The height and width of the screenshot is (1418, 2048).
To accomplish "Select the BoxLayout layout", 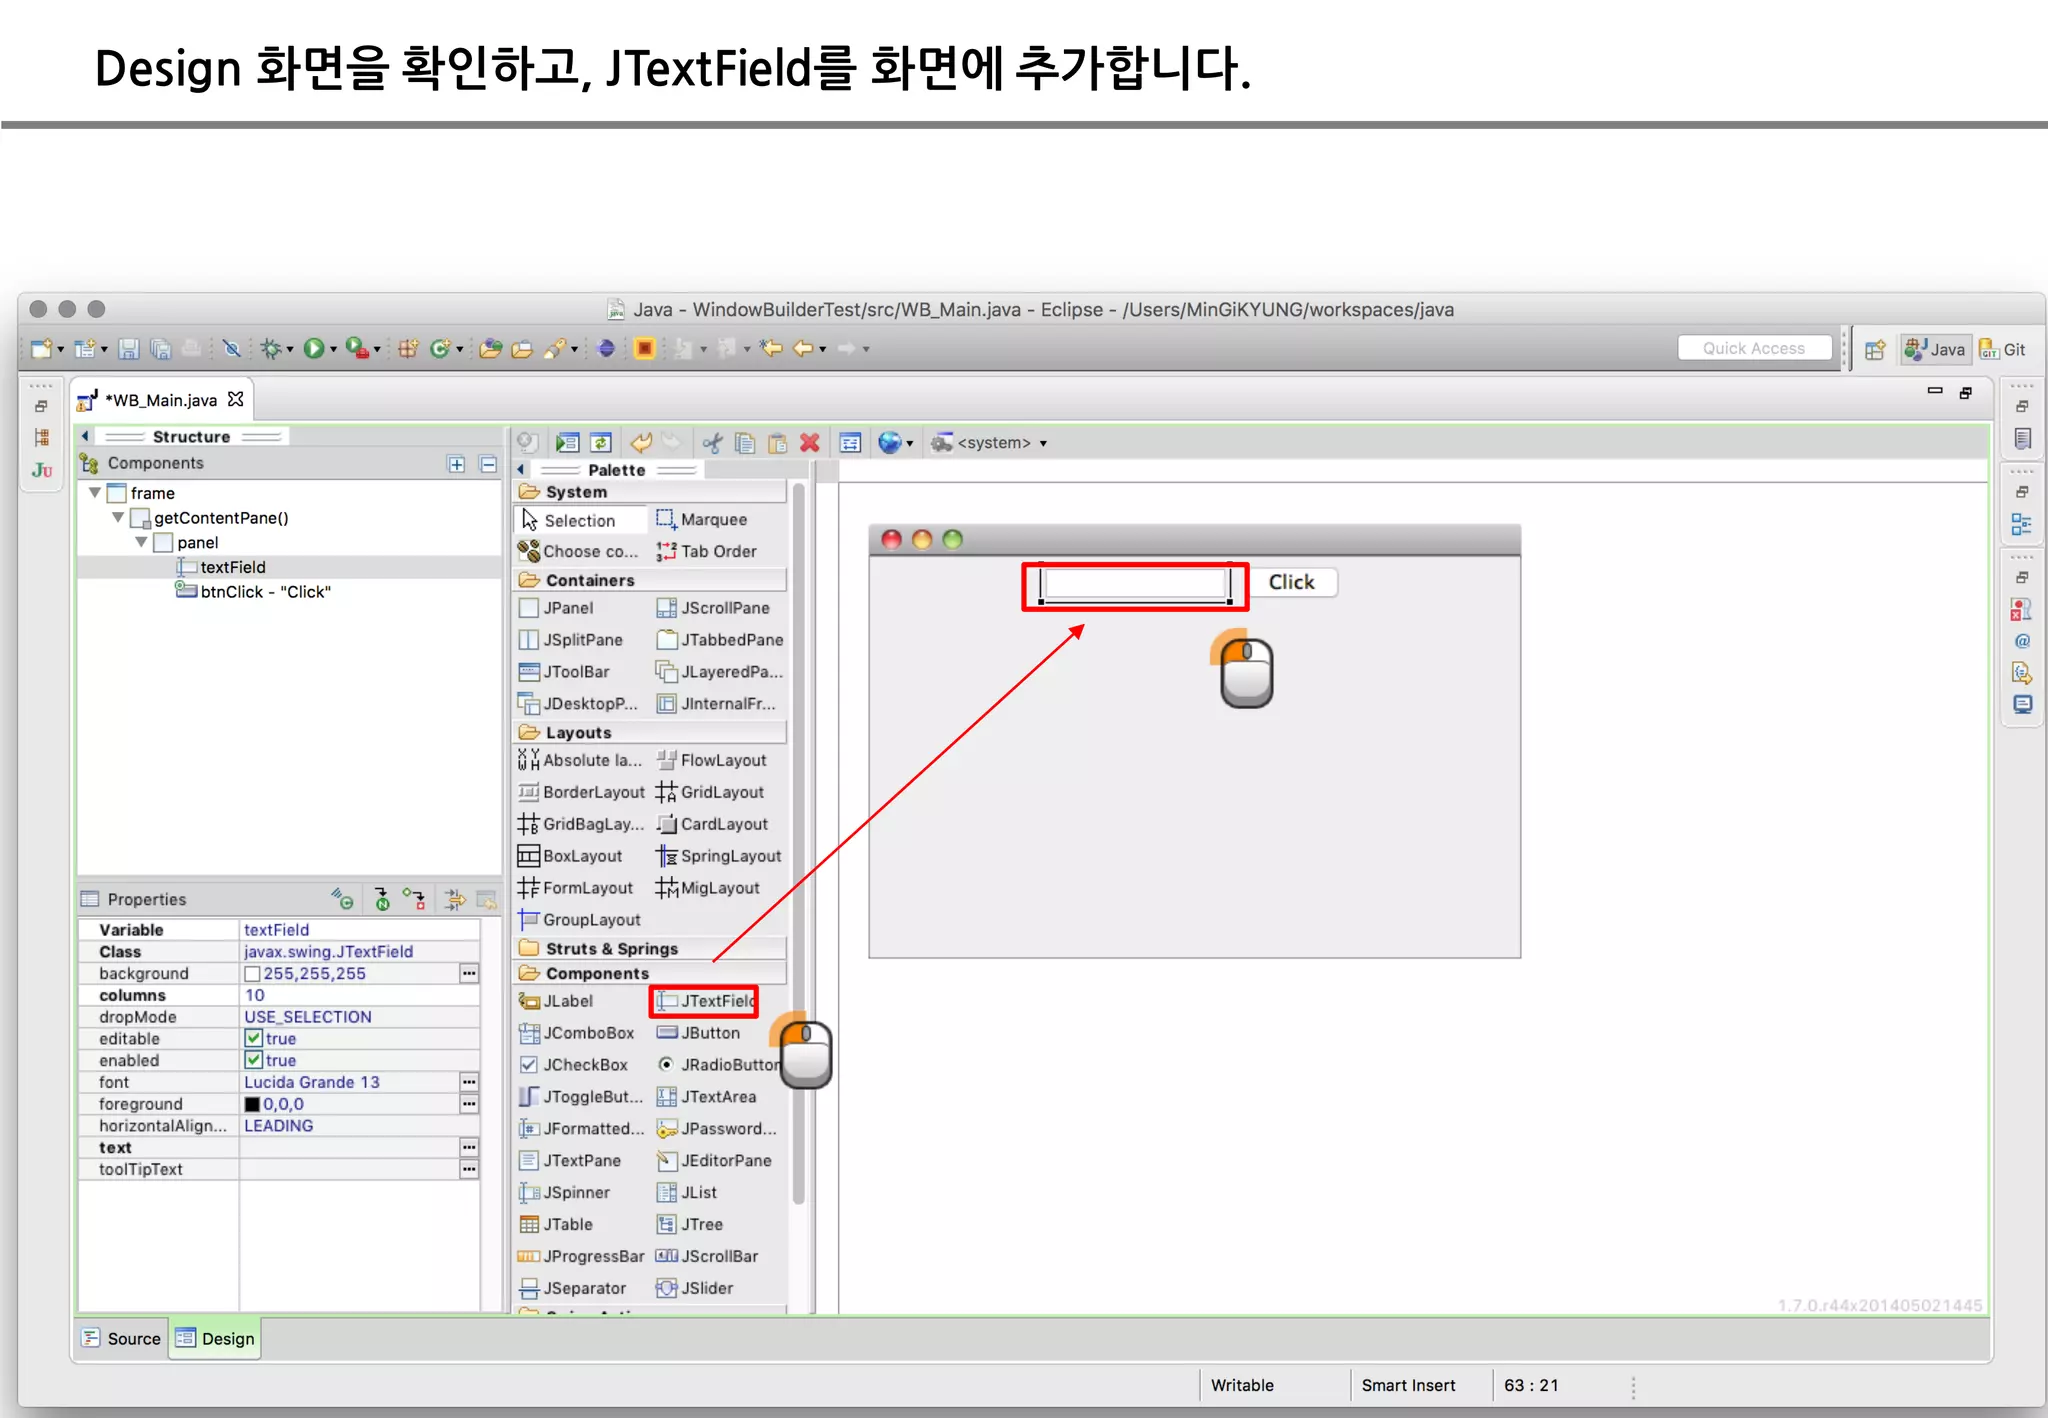I will point(570,856).
